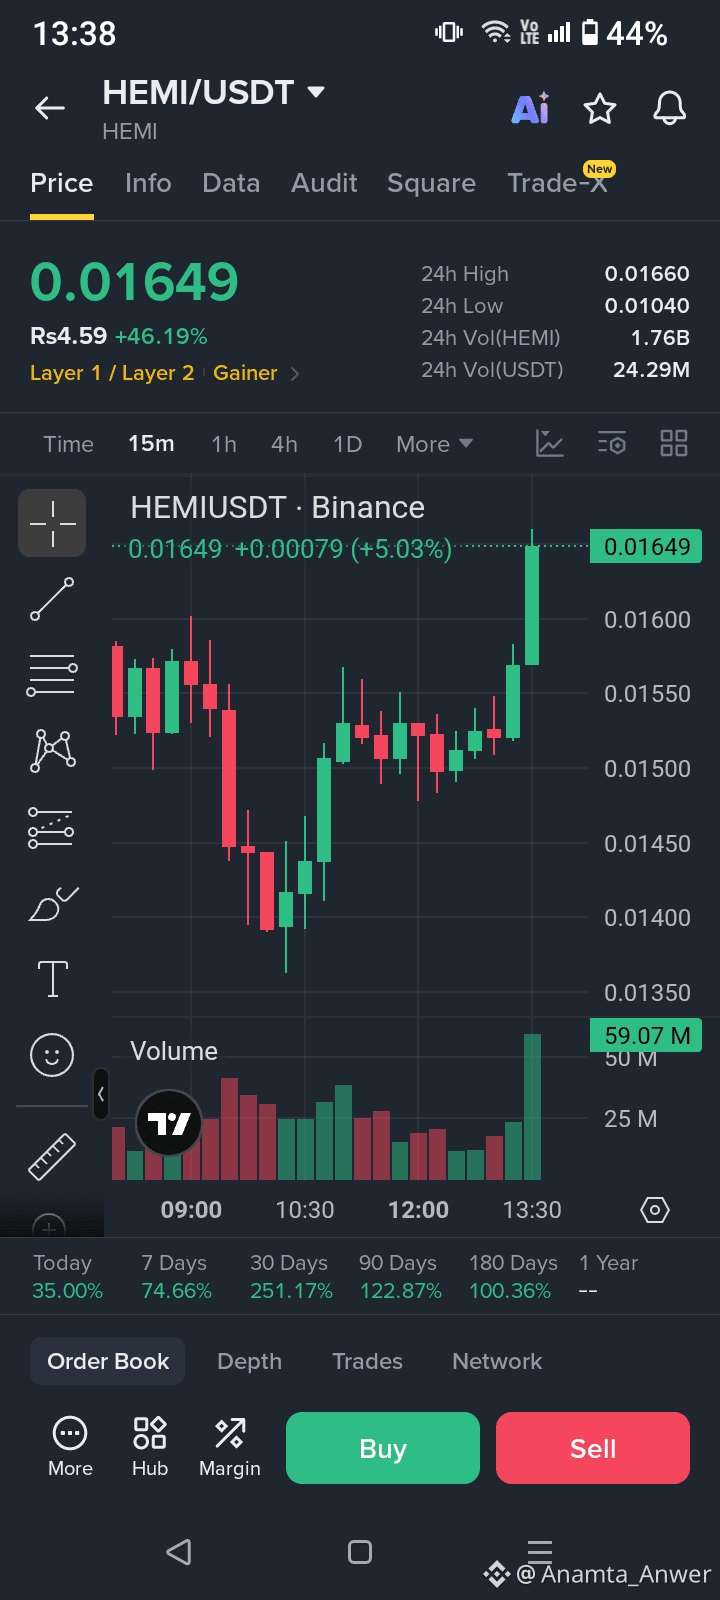Open price alert bell icon

click(670, 108)
